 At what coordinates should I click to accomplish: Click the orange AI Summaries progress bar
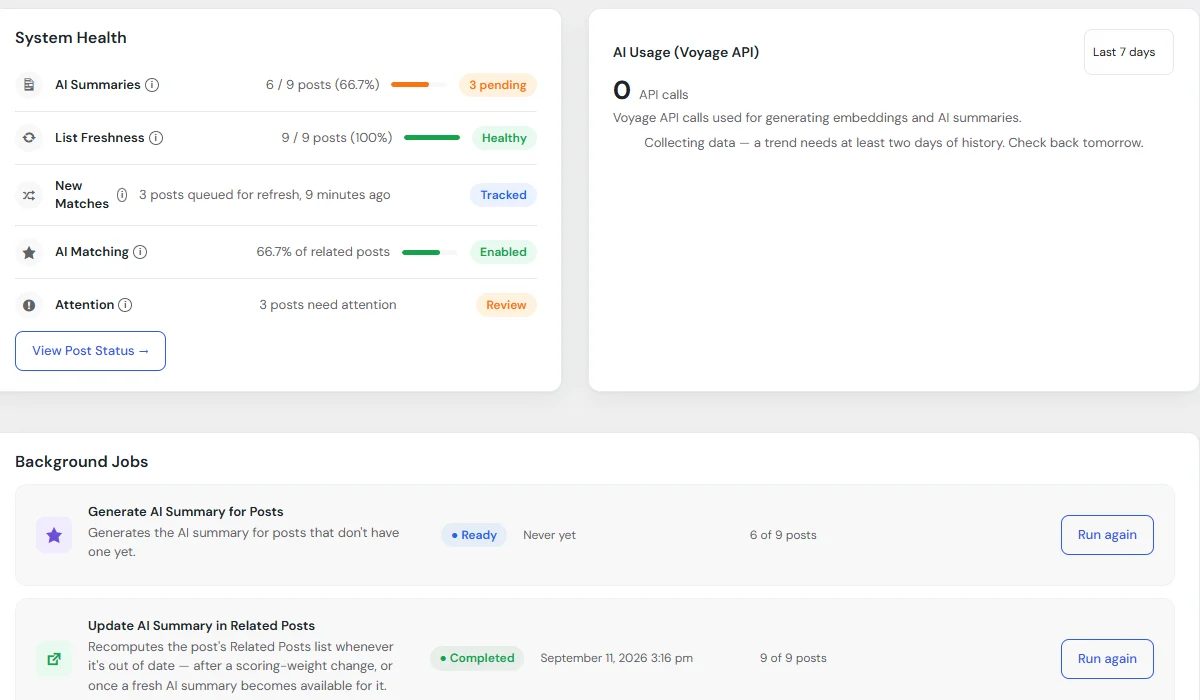tap(419, 85)
